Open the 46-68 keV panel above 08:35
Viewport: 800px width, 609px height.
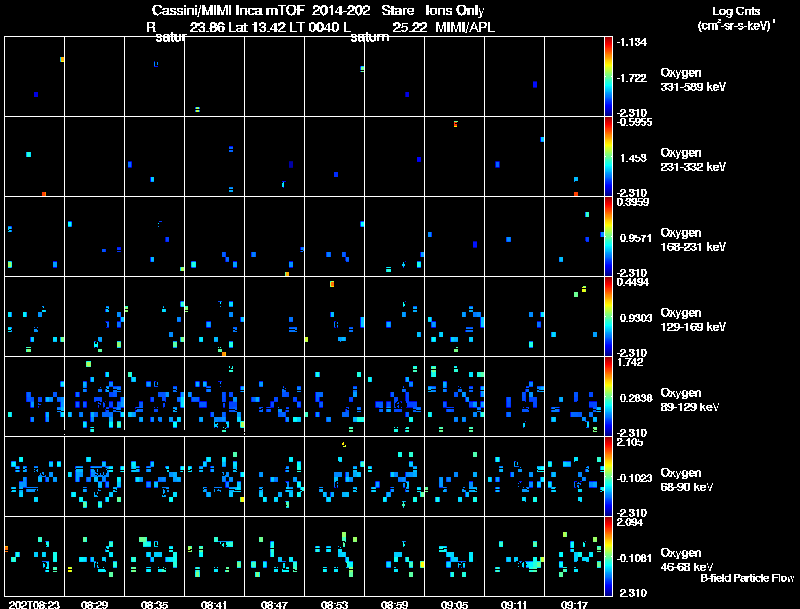tap(154, 556)
